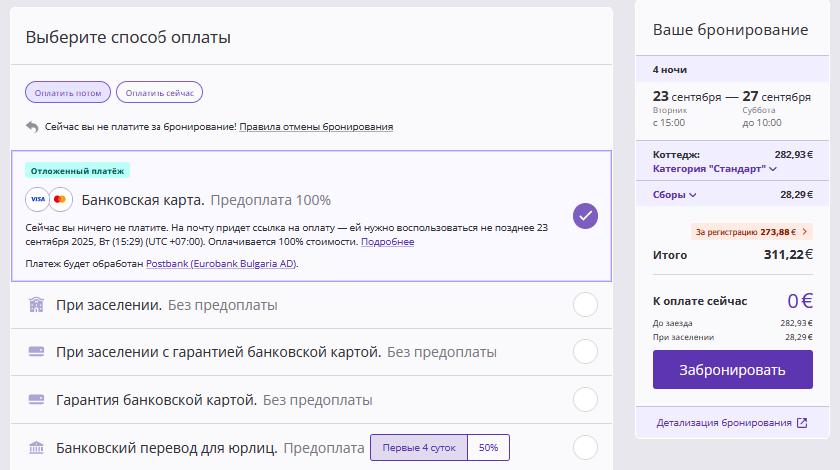
Task: Choose Гарантия банковской картой radio option
Action: click(585, 400)
